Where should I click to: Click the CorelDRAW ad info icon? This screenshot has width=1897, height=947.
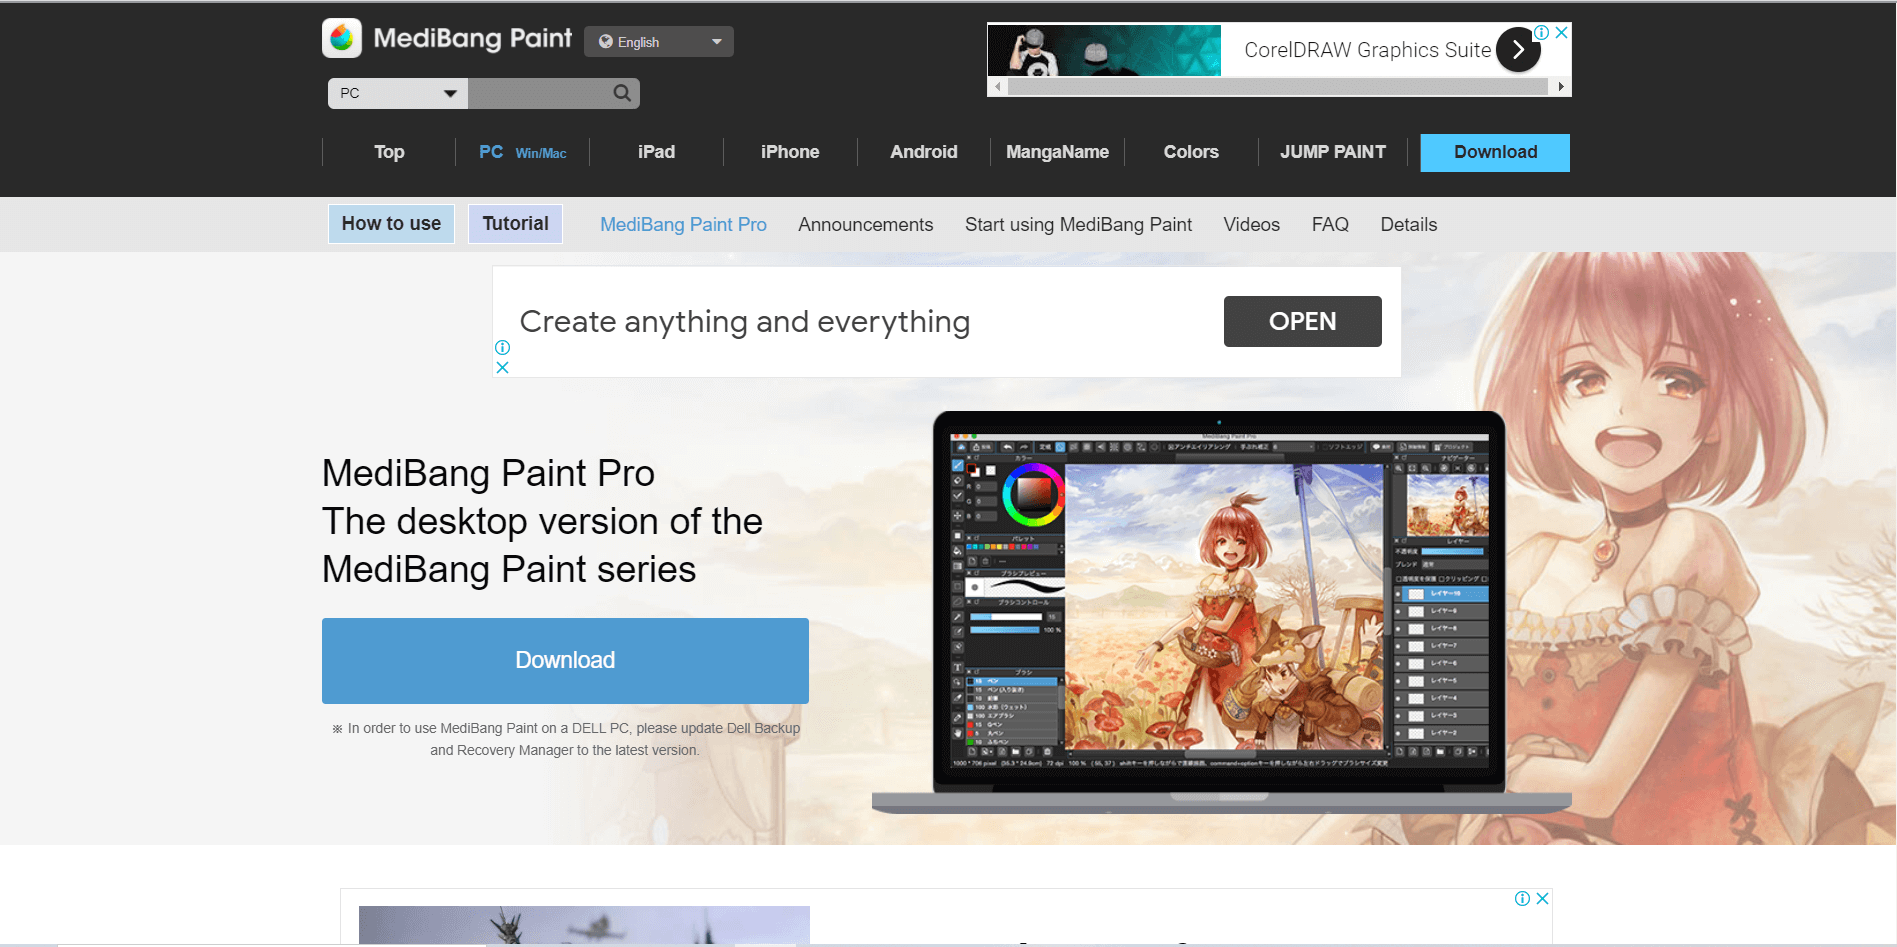point(1542,32)
